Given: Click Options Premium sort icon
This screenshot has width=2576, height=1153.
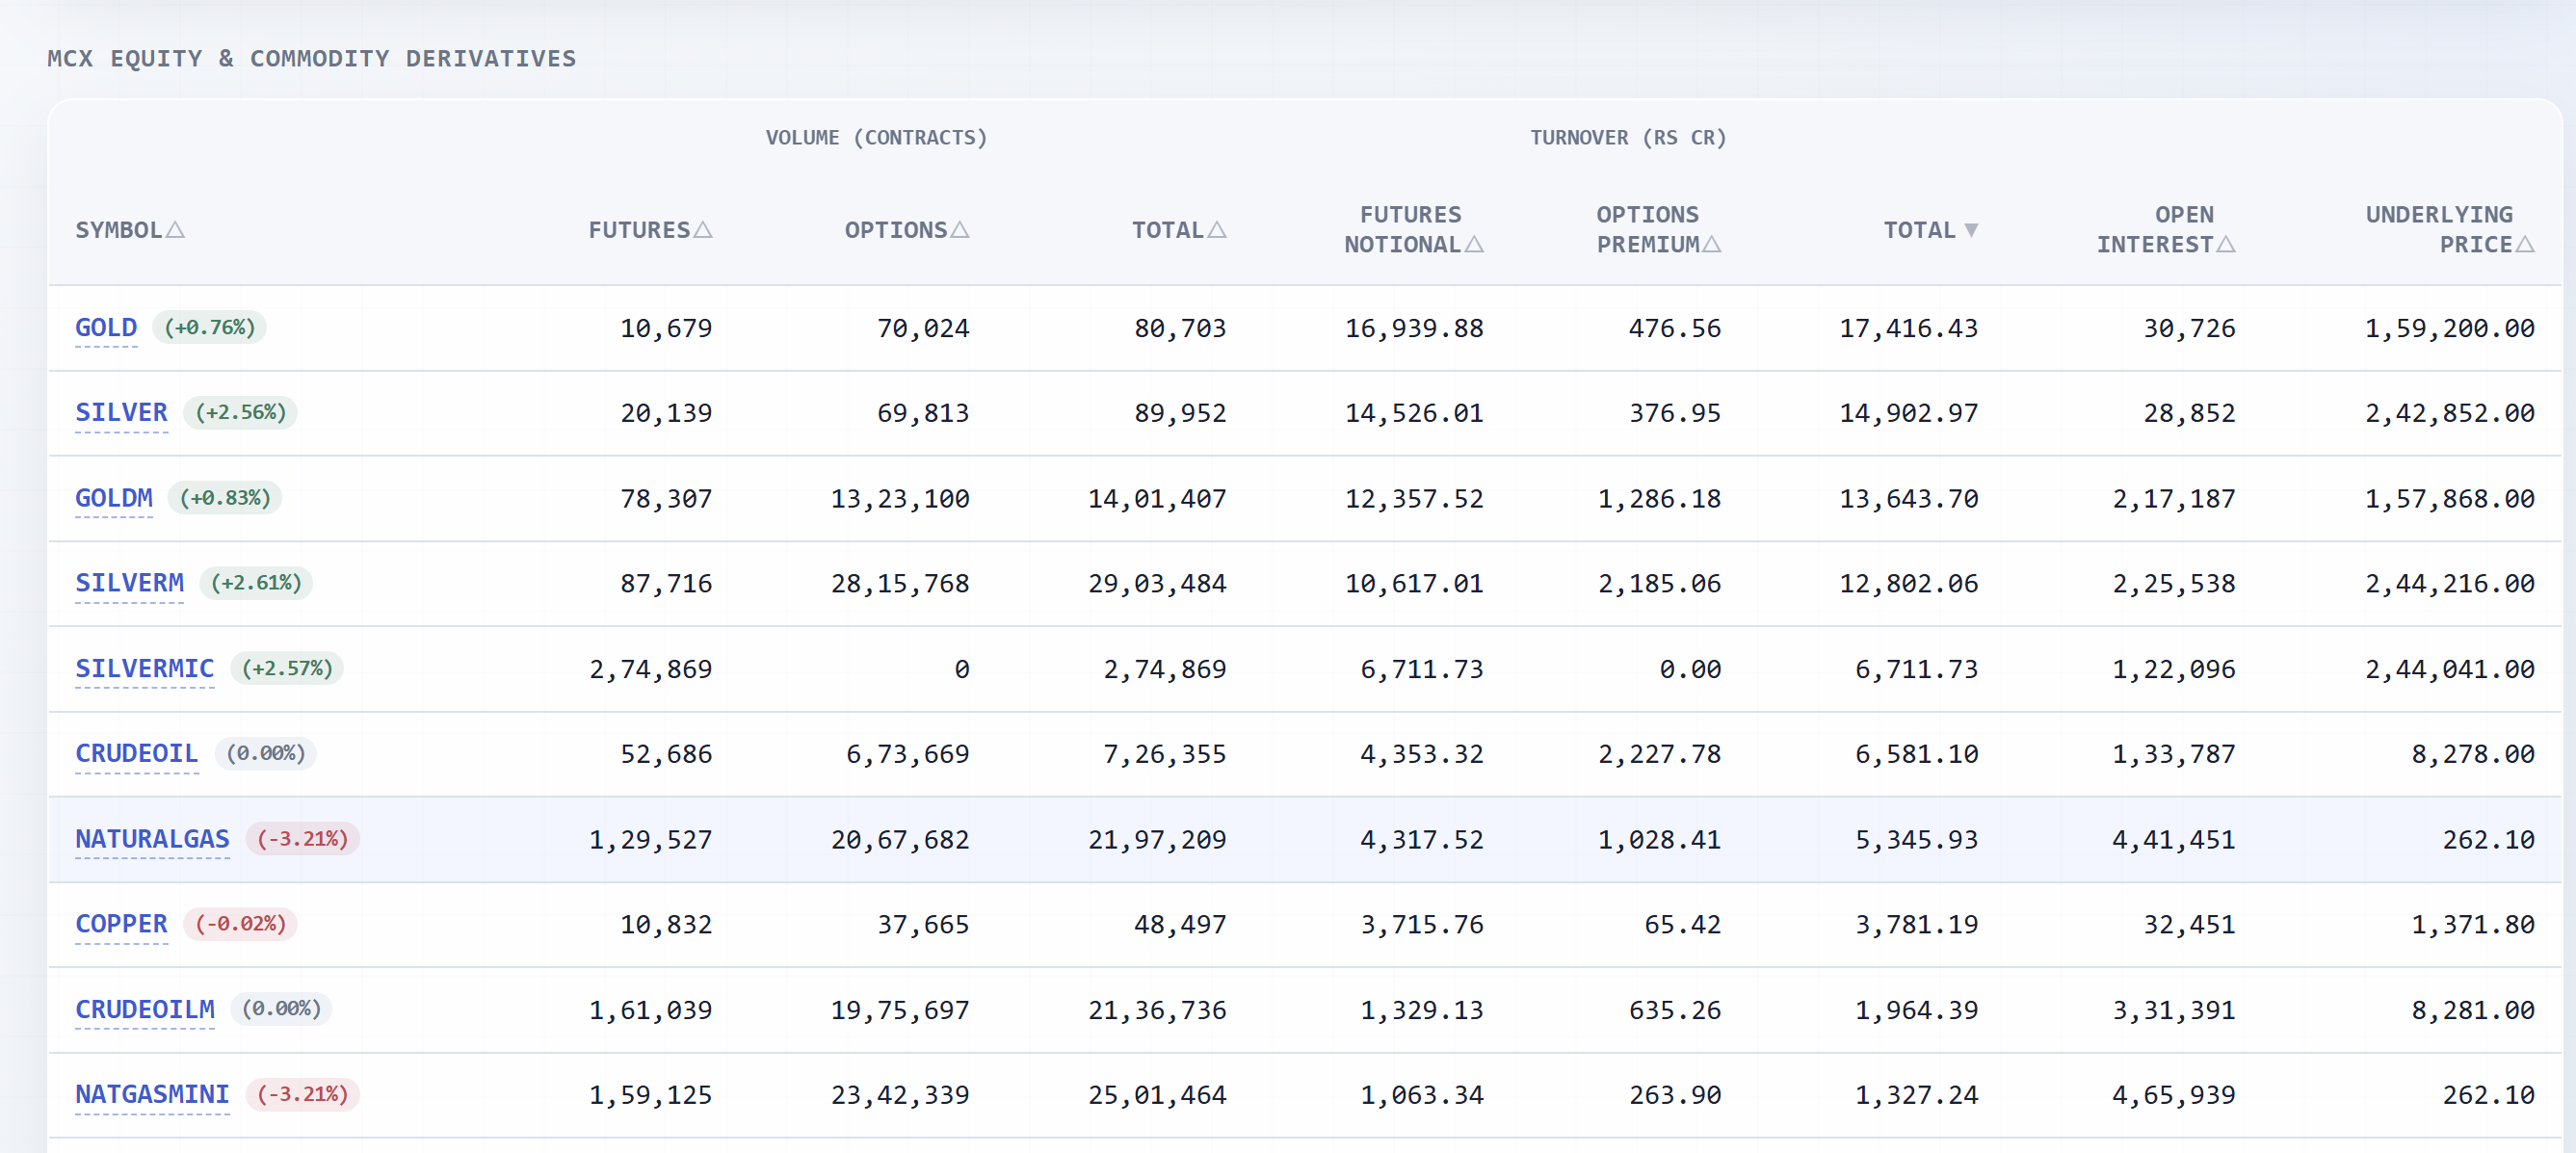Looking at the screenshot, I should pyautogui.click(x=1712, y=245).
